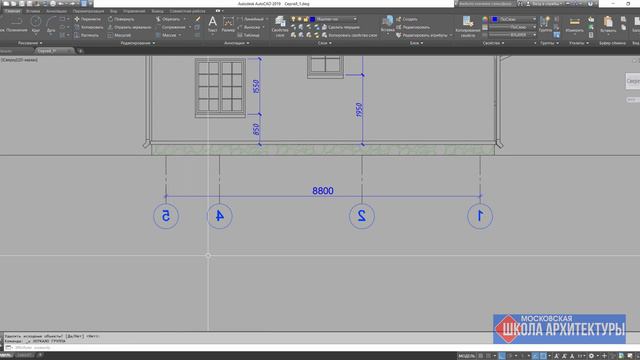Open the Group (Группа) tool
The image size is (640, 360).
545,24
